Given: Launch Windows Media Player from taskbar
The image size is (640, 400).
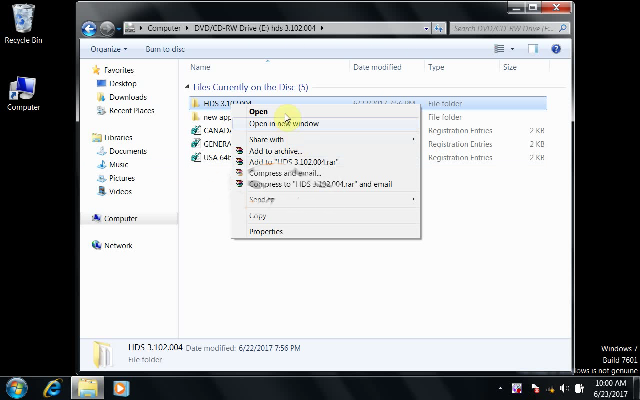Looking at the screenshot, I should [x=120, y=388].
